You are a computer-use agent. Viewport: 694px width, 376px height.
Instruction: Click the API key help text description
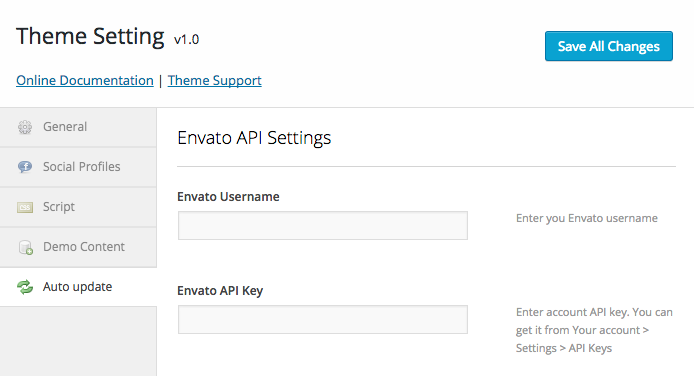[x=594, y=330]
